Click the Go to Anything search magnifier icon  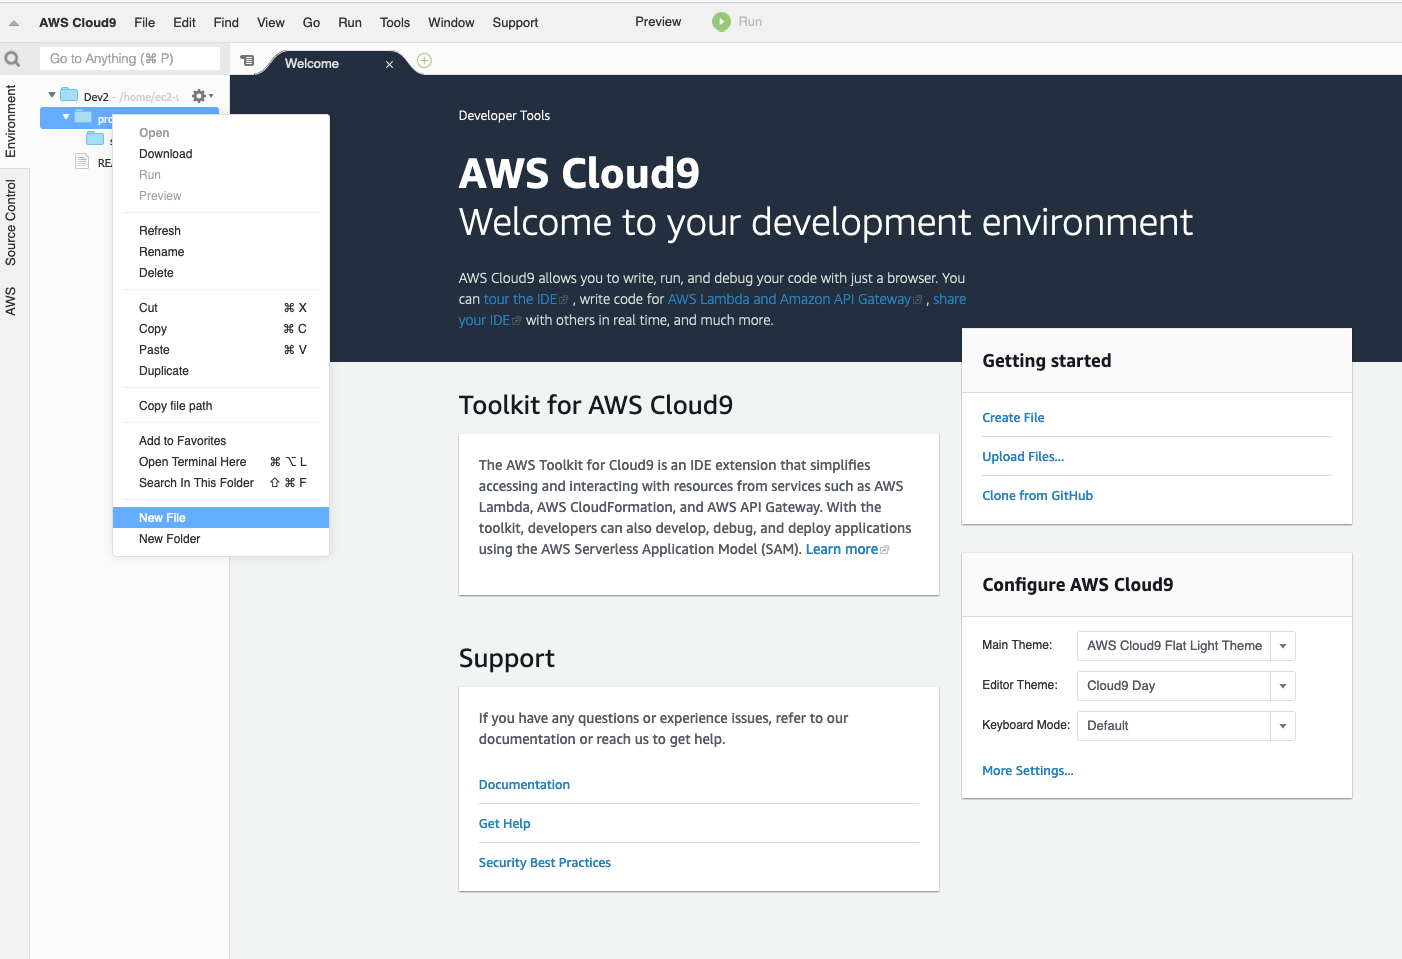(13, 59)
